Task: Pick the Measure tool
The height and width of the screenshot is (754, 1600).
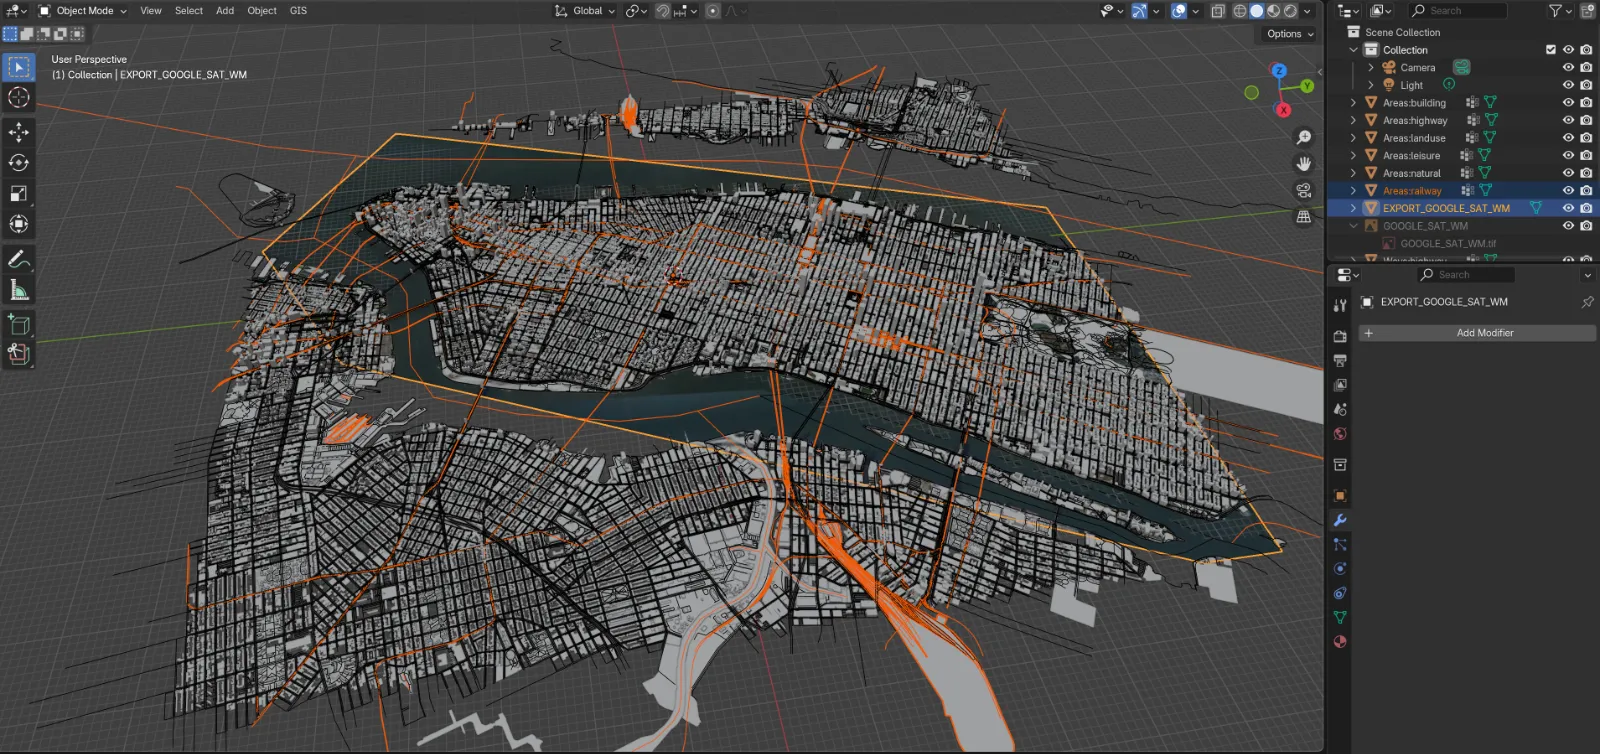Action: coord(19,289)
